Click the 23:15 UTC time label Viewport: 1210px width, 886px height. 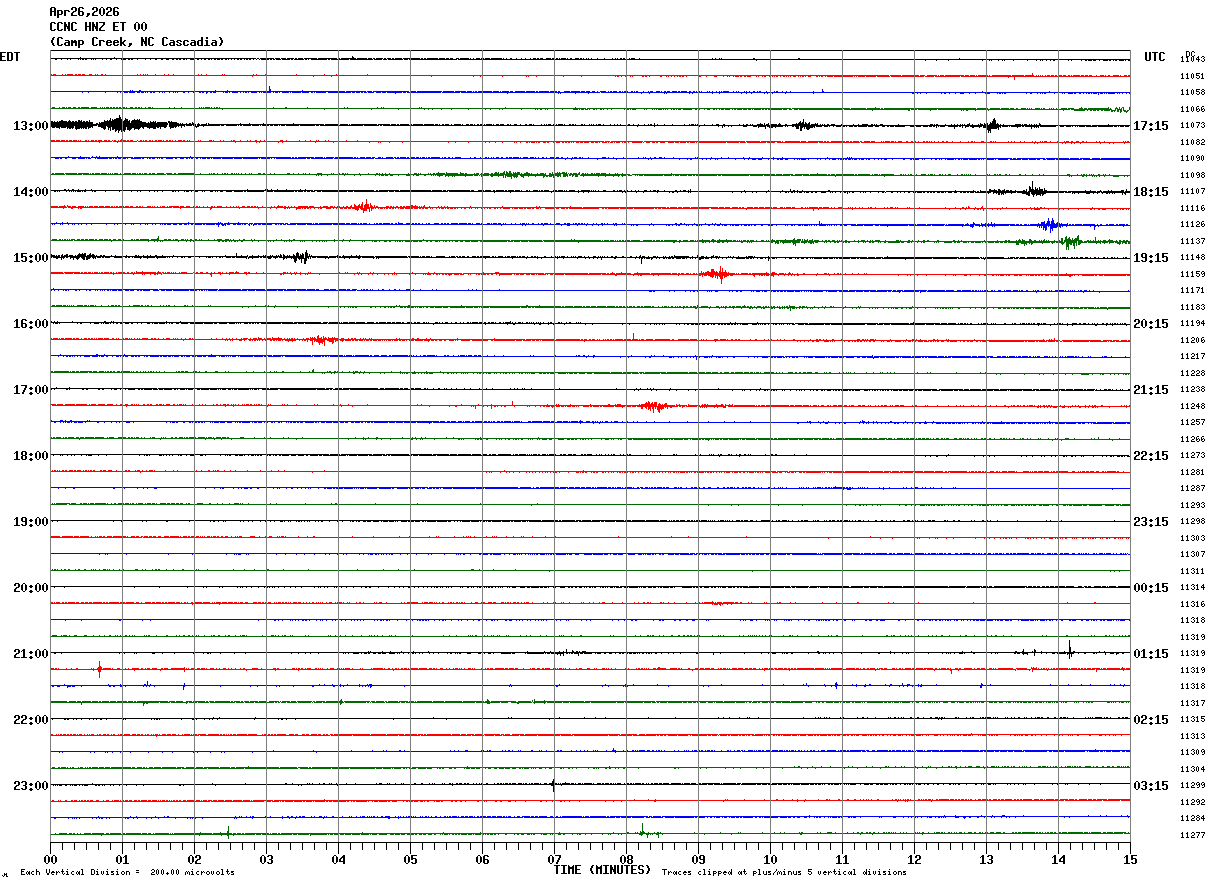click(x=1151, y=522)
